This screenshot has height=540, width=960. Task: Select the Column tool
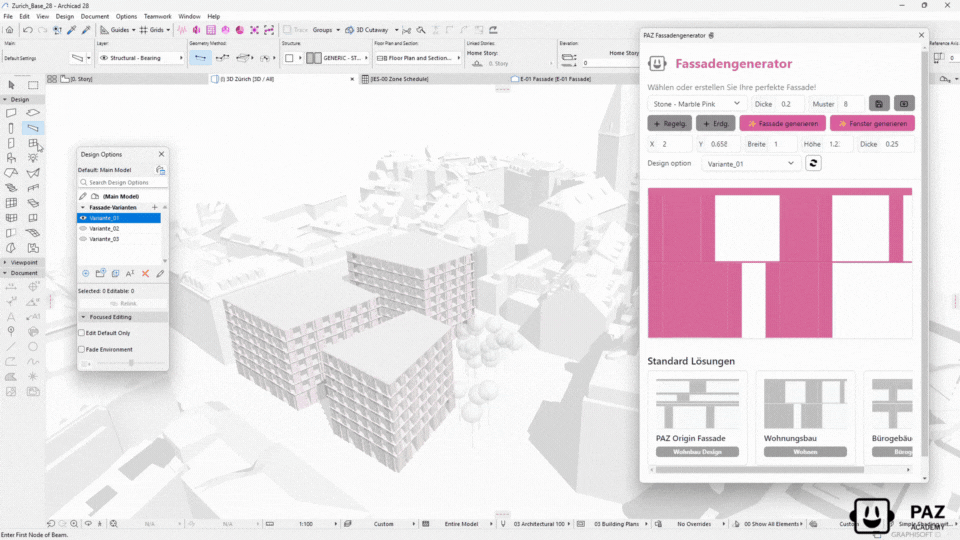(x=11, y=128)
